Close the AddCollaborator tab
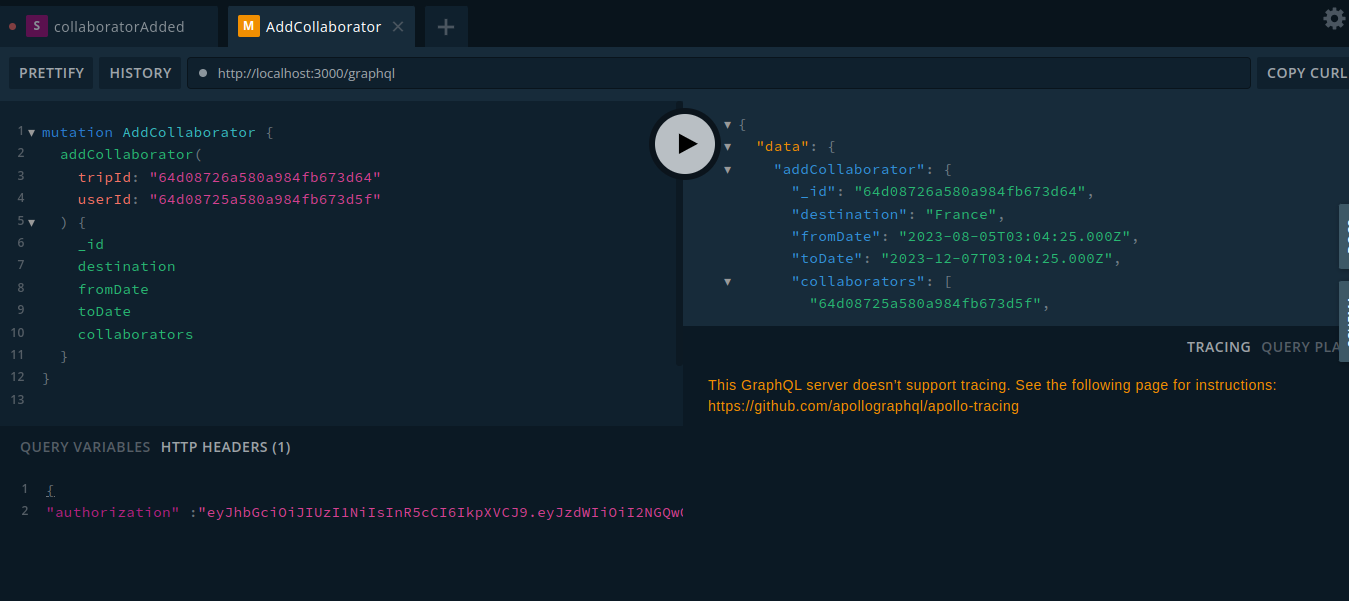This screenshot has width=1349, height=601. point(398,27)
